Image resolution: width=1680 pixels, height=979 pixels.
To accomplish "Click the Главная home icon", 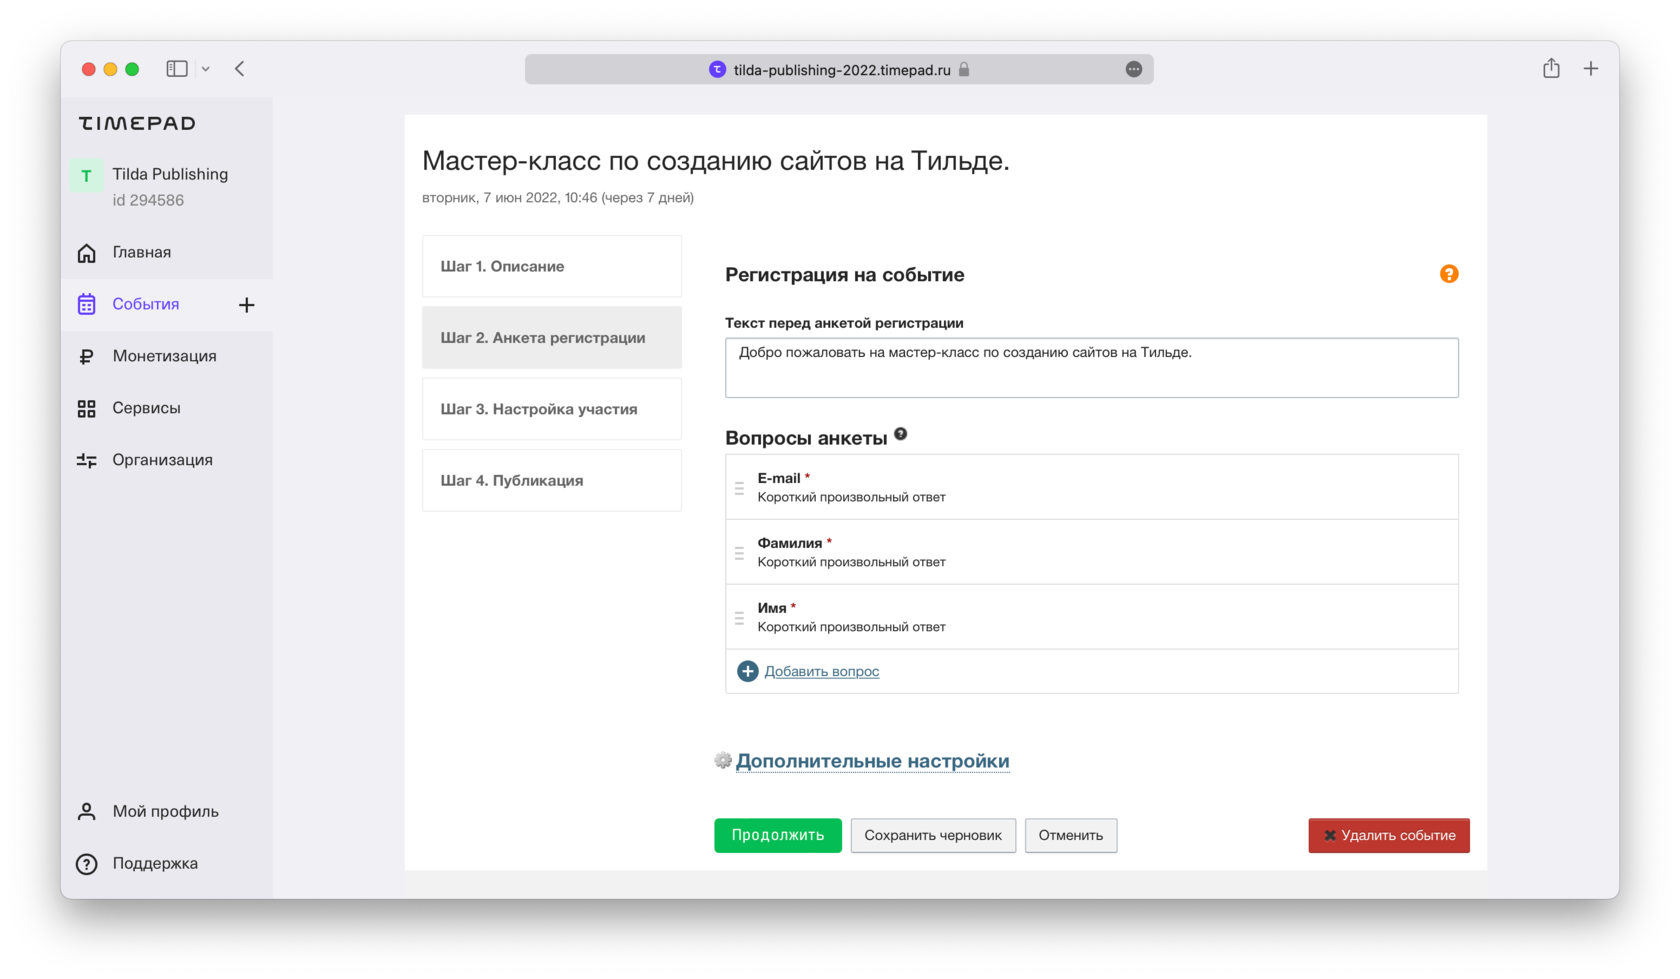I will coord(87,253).
